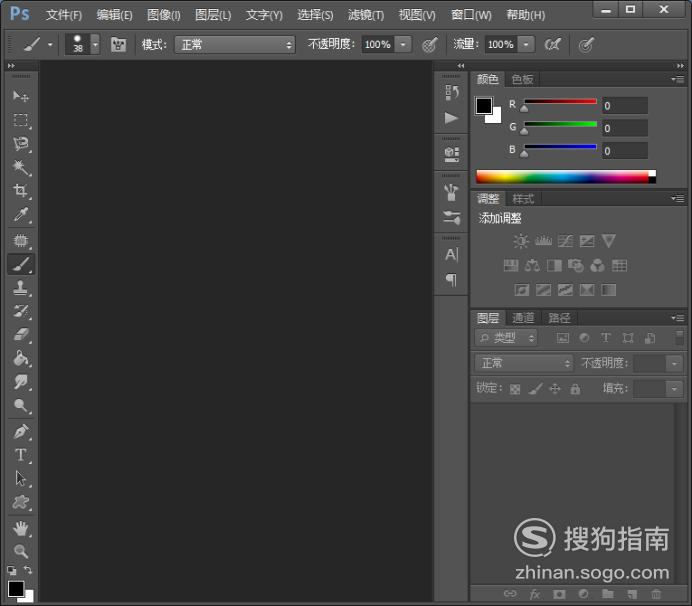Add a Curves adjustment
692x606 pixels.
(x=565, y=241)
